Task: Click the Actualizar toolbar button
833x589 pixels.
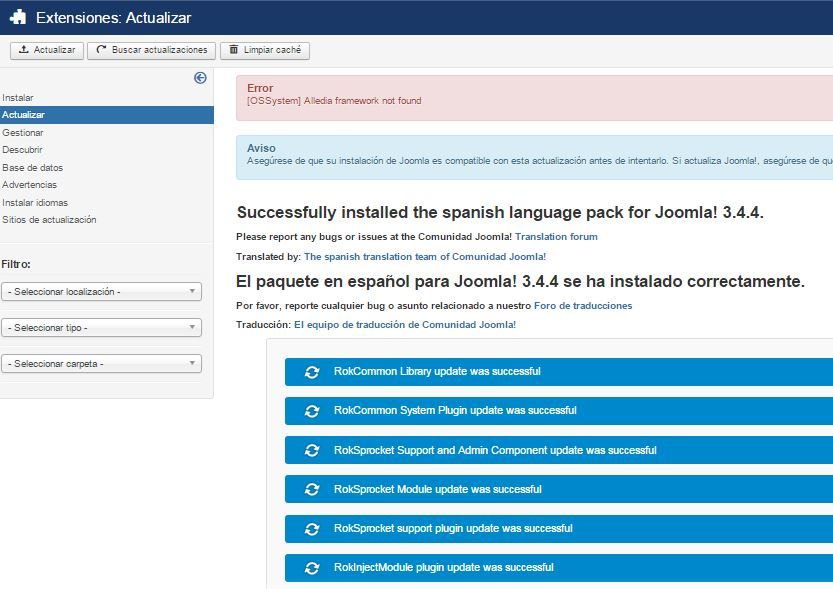Action: (47, 50)
